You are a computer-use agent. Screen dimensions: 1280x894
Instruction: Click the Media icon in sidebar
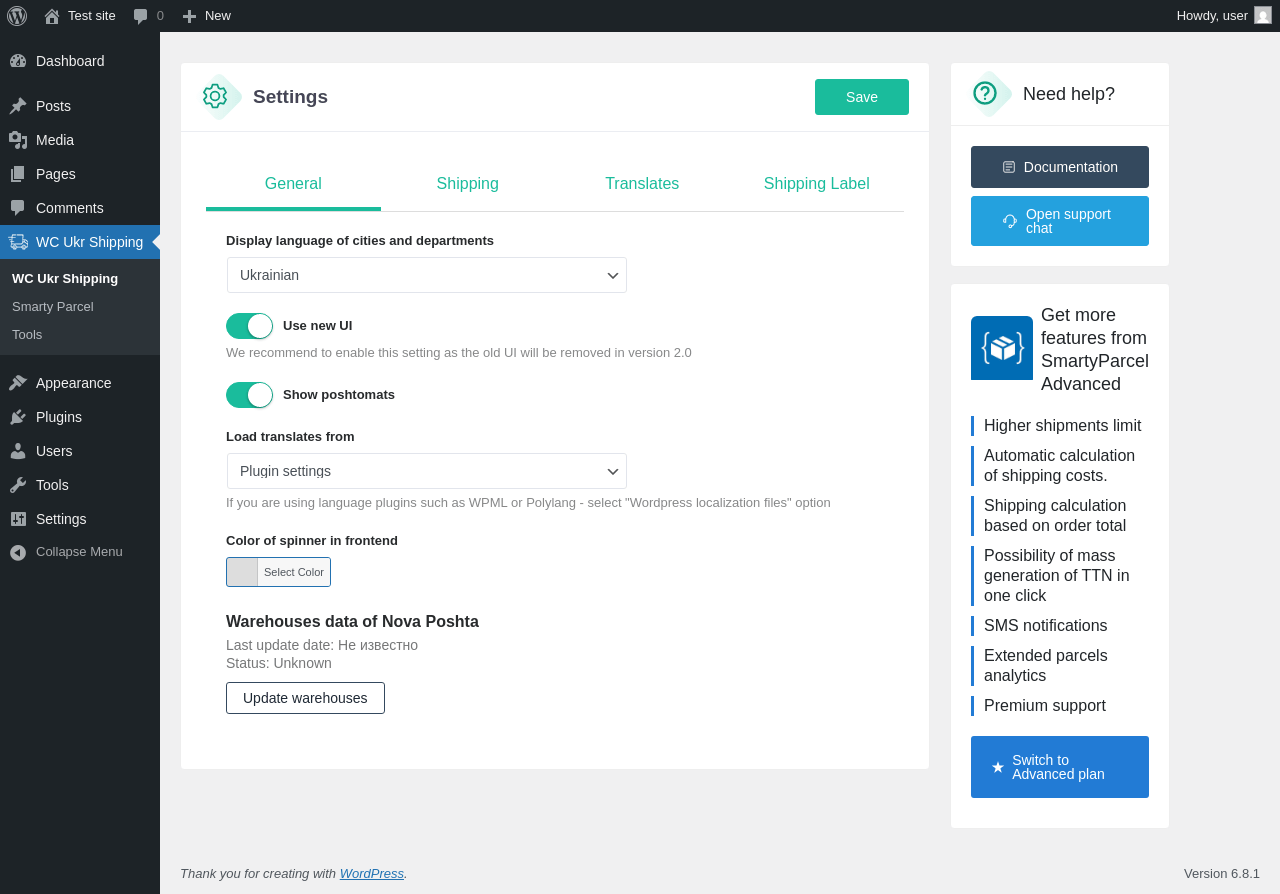coord(18,140)
